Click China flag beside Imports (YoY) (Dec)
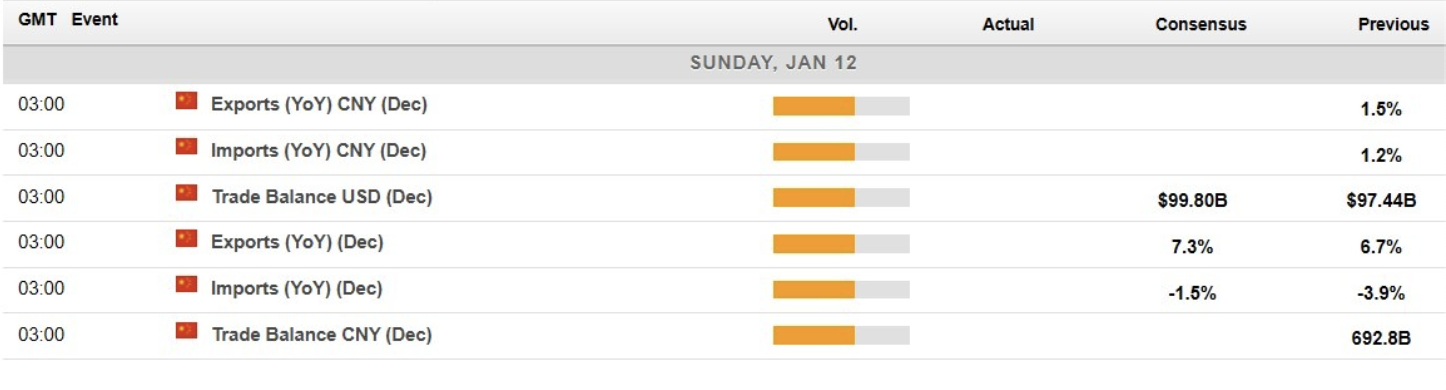 [186, 285]
